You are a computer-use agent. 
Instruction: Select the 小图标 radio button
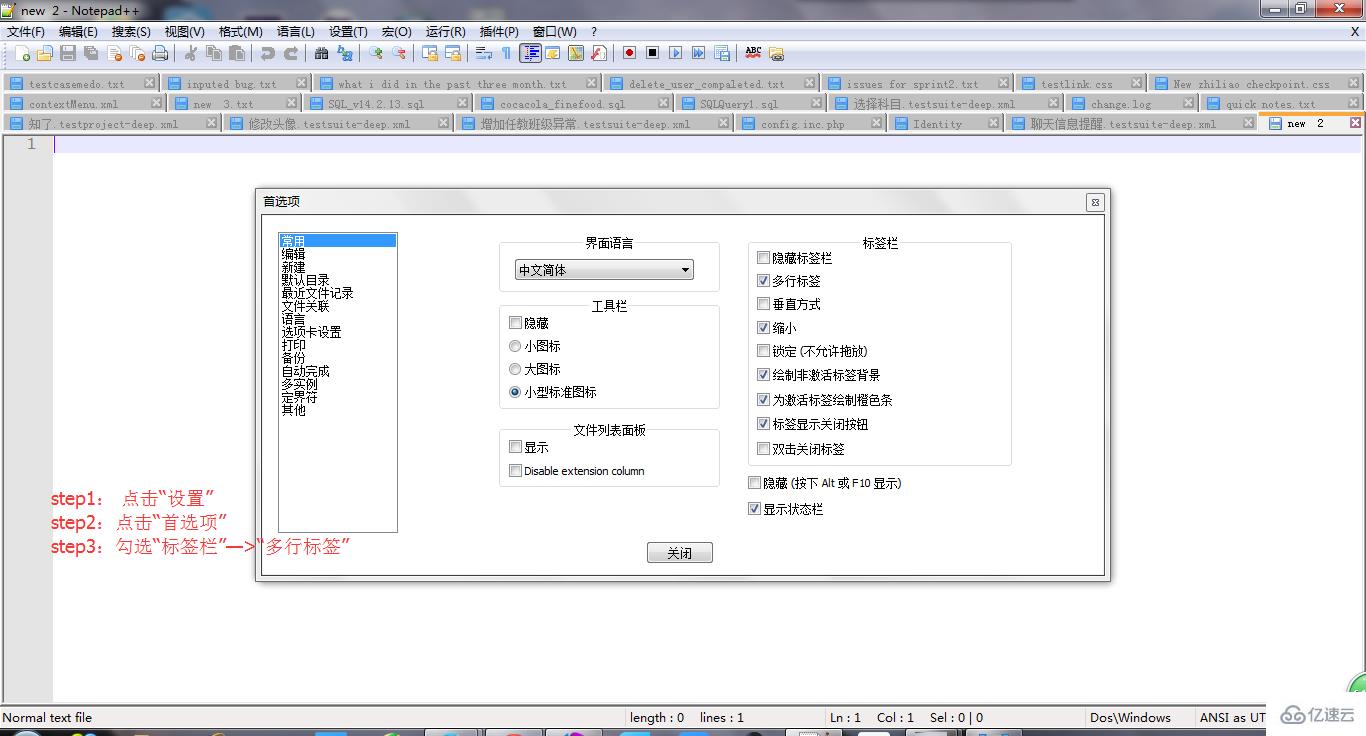pyautogui.click(x=515, y=346)
